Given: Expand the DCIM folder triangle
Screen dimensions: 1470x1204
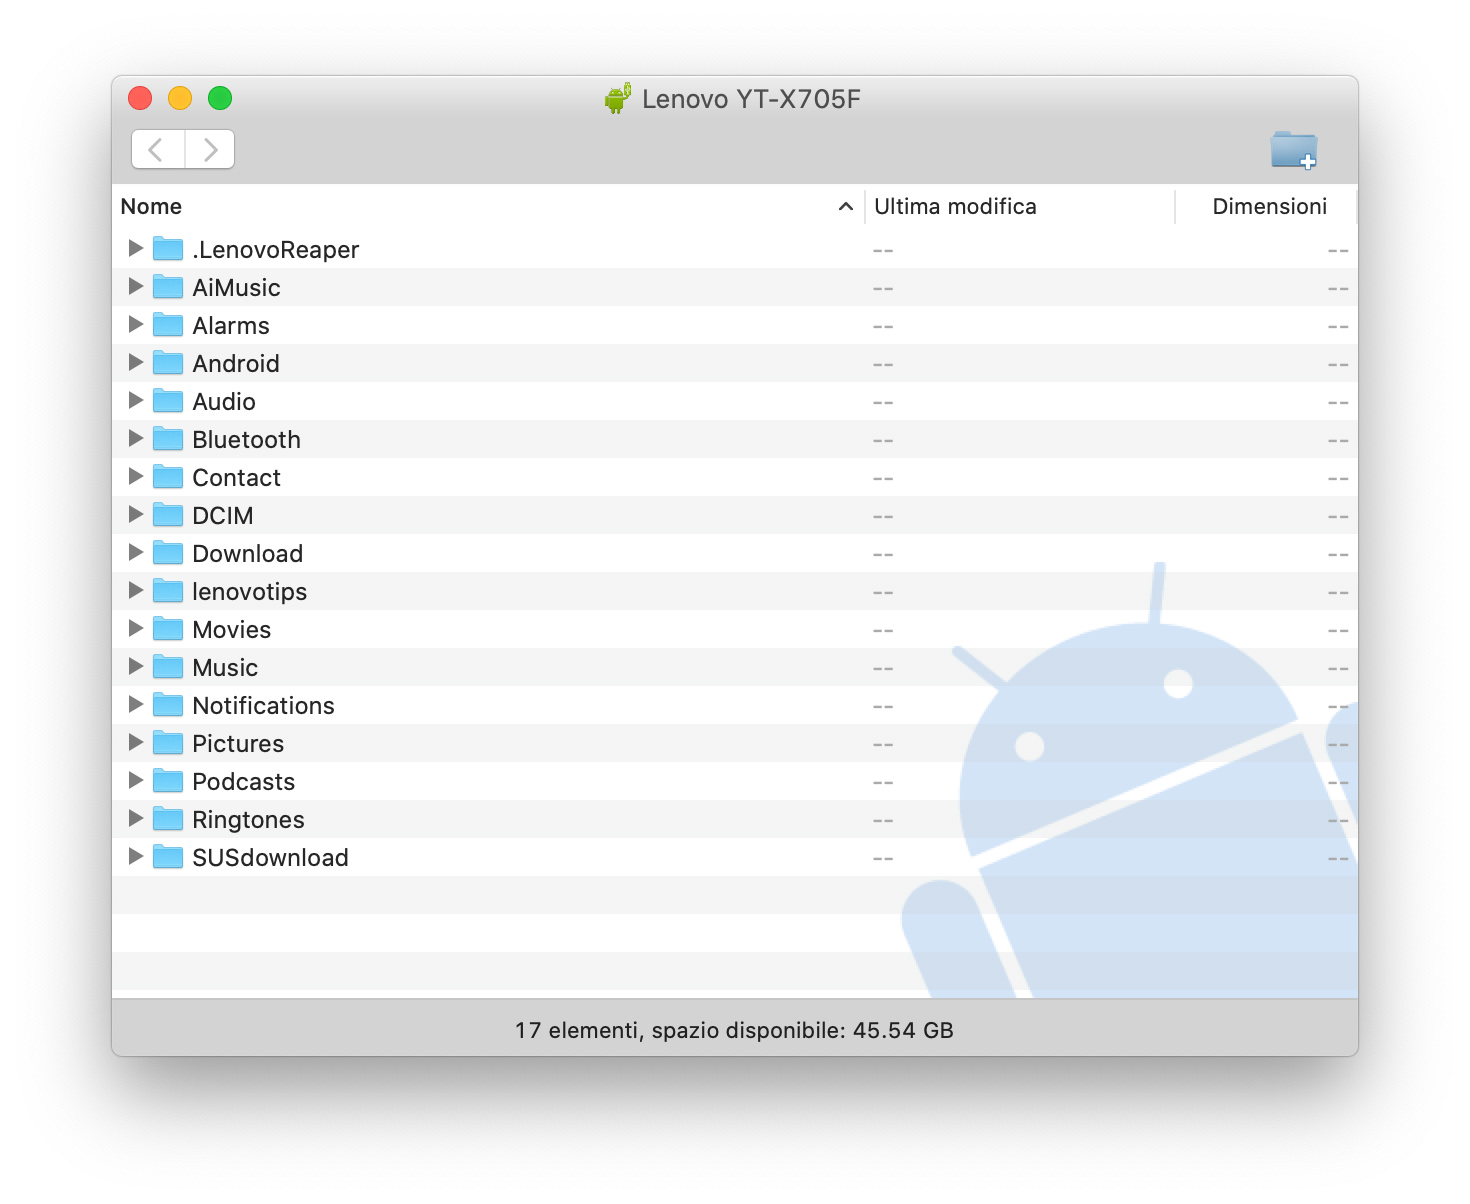Looking at the screenshot, I should [x=136, y=514].
